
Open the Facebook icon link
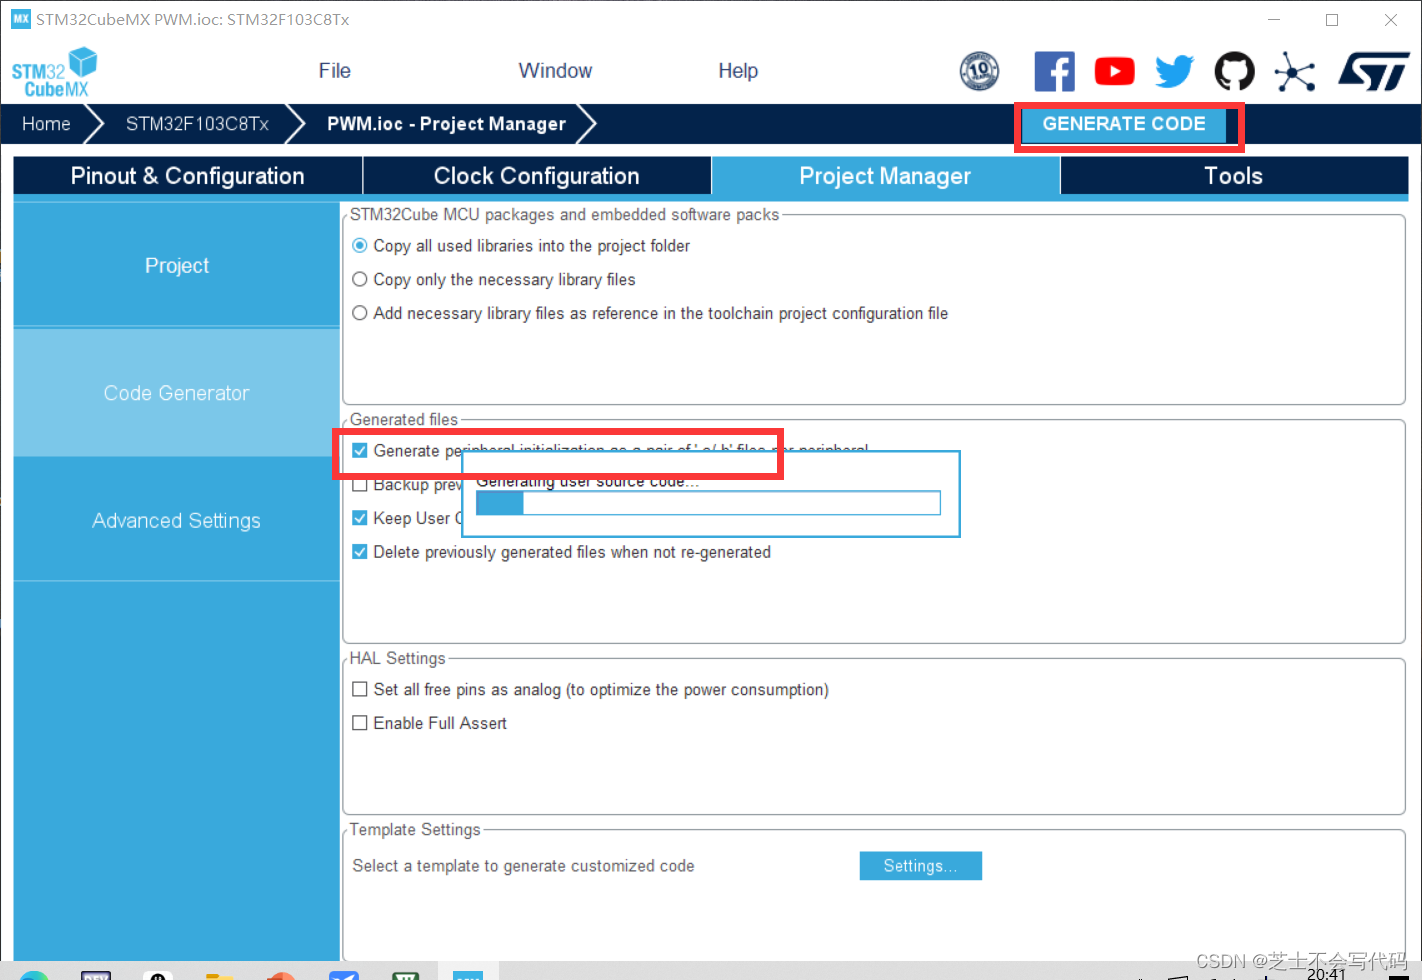[x=1054, y=71]
